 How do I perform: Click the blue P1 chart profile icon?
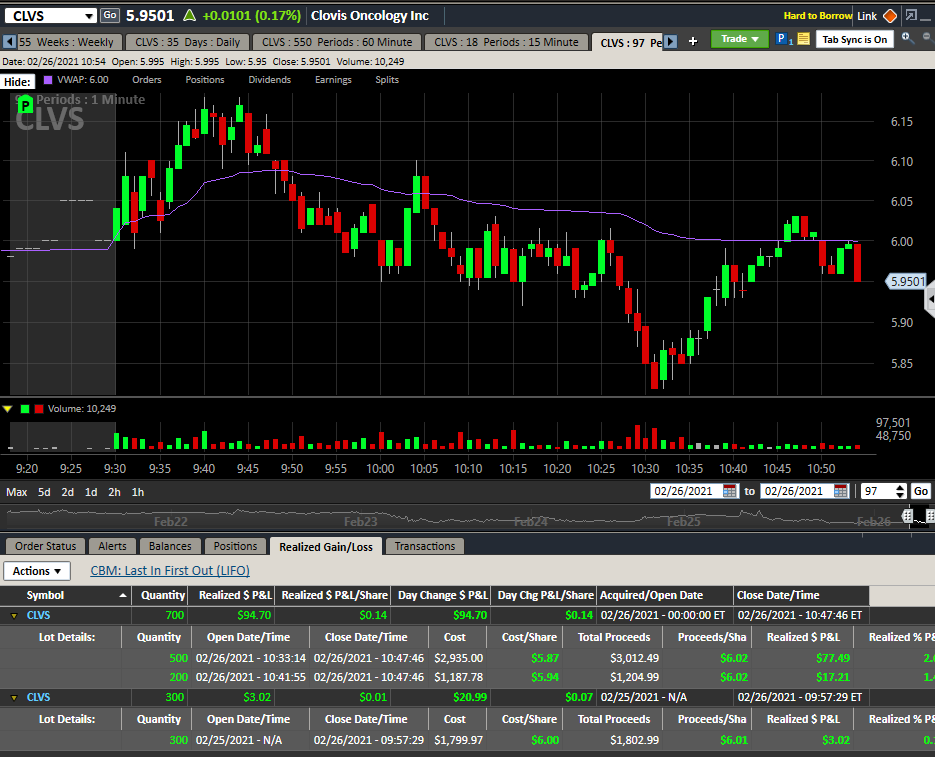point(784,40)
